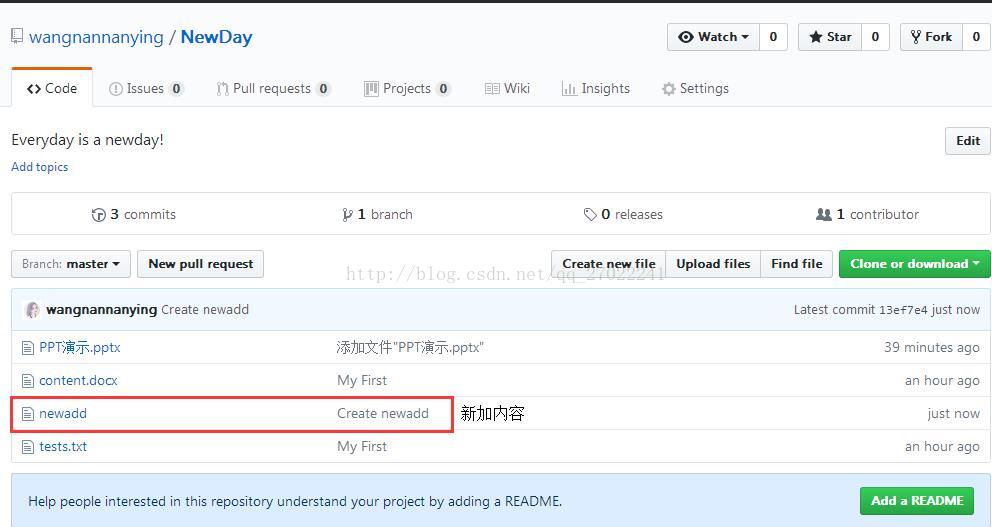This screenshot has height=527, width=992.
Task: Click the fork icon on Fork button
Action: 915,37
